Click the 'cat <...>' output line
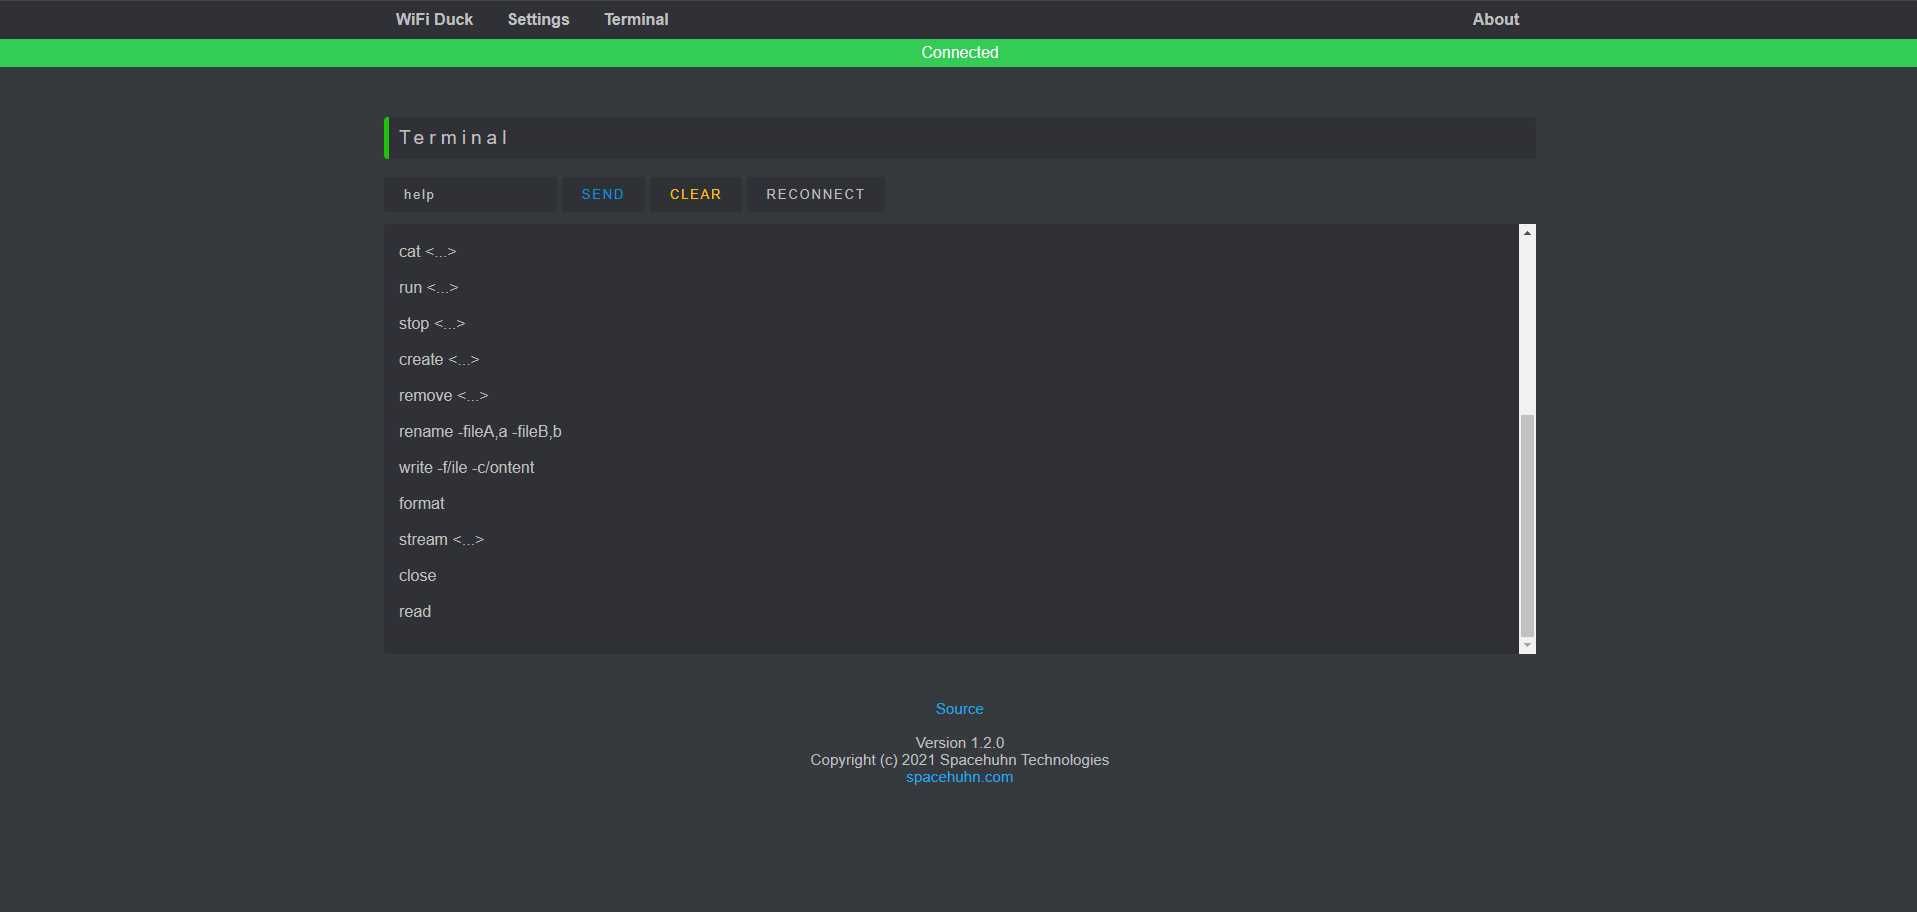 (427, 252)
